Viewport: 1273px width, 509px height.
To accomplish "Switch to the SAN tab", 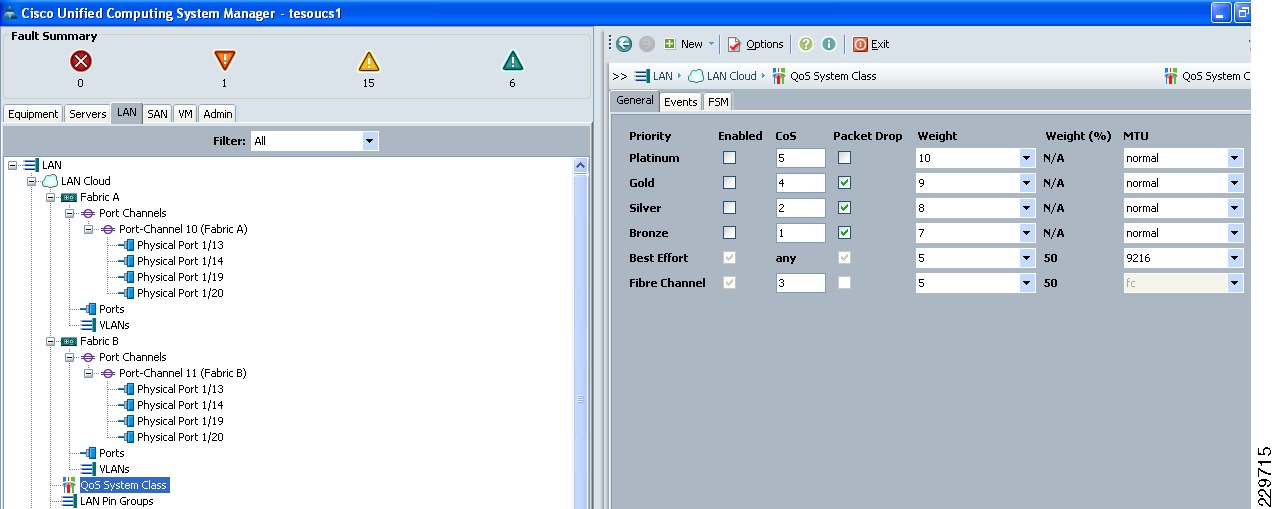I will [157, 114].
